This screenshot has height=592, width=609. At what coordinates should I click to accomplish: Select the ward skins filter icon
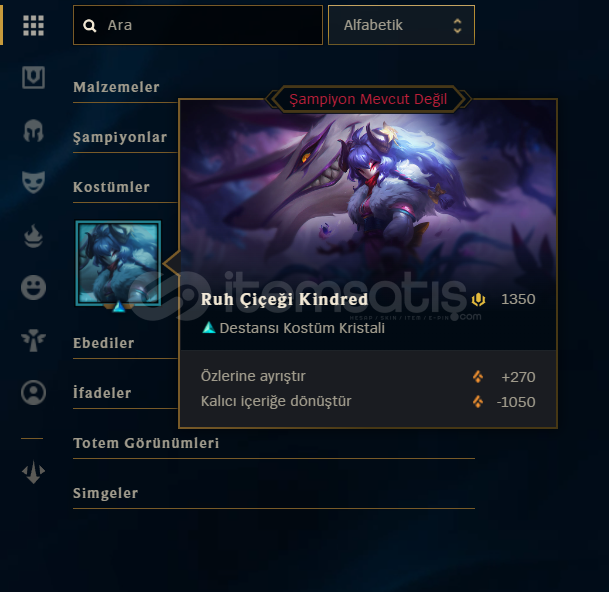[x=33, y=340]
